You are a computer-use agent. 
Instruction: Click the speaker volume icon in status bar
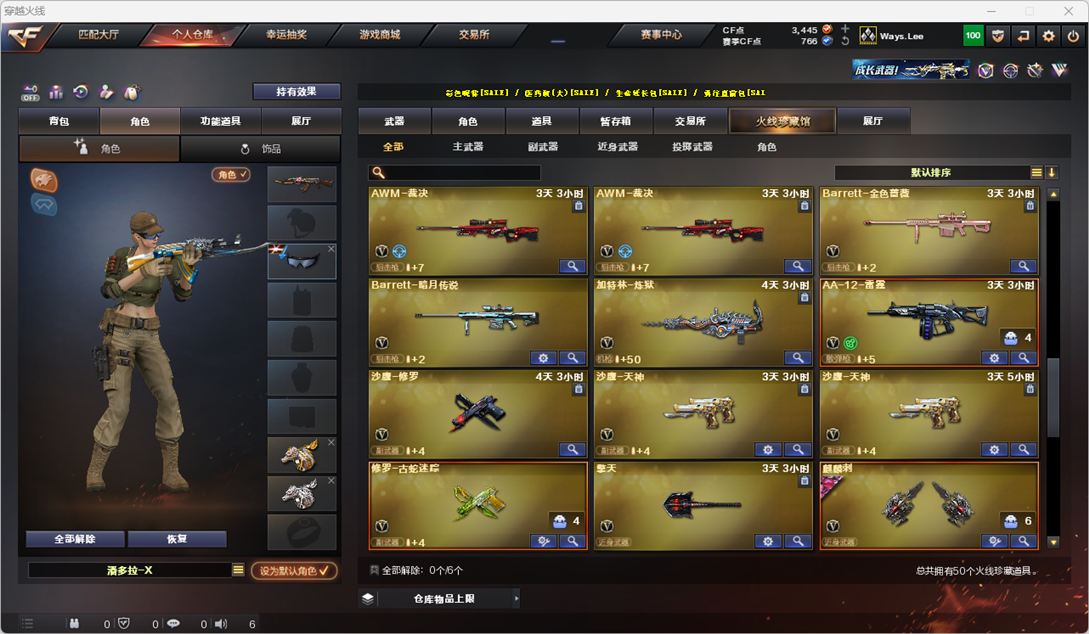click(221, 624)
